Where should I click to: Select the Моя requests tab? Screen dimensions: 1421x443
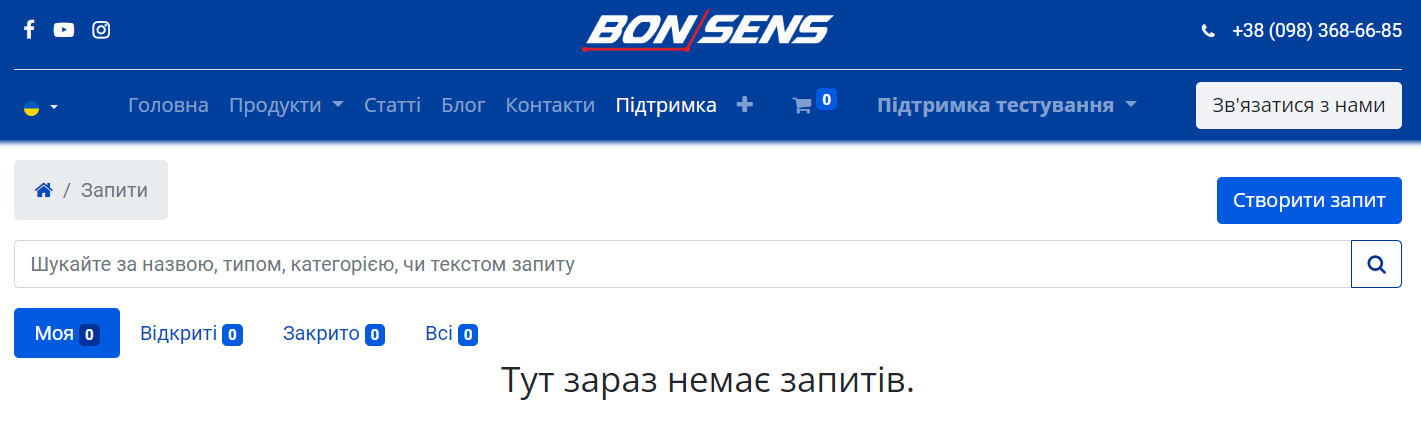coord(66,333)
